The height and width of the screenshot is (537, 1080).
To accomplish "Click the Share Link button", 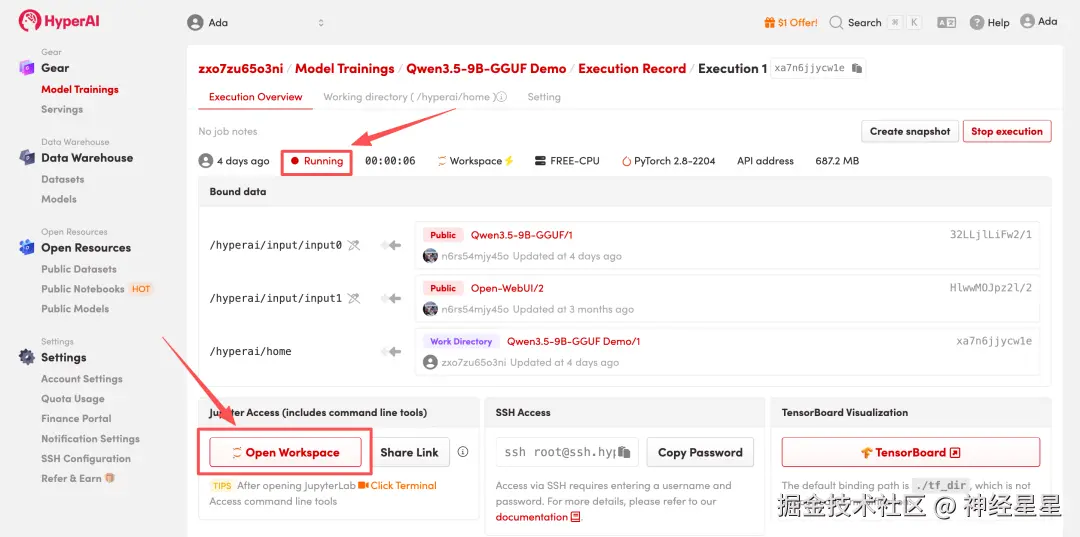I will click(x=412, y=452).
